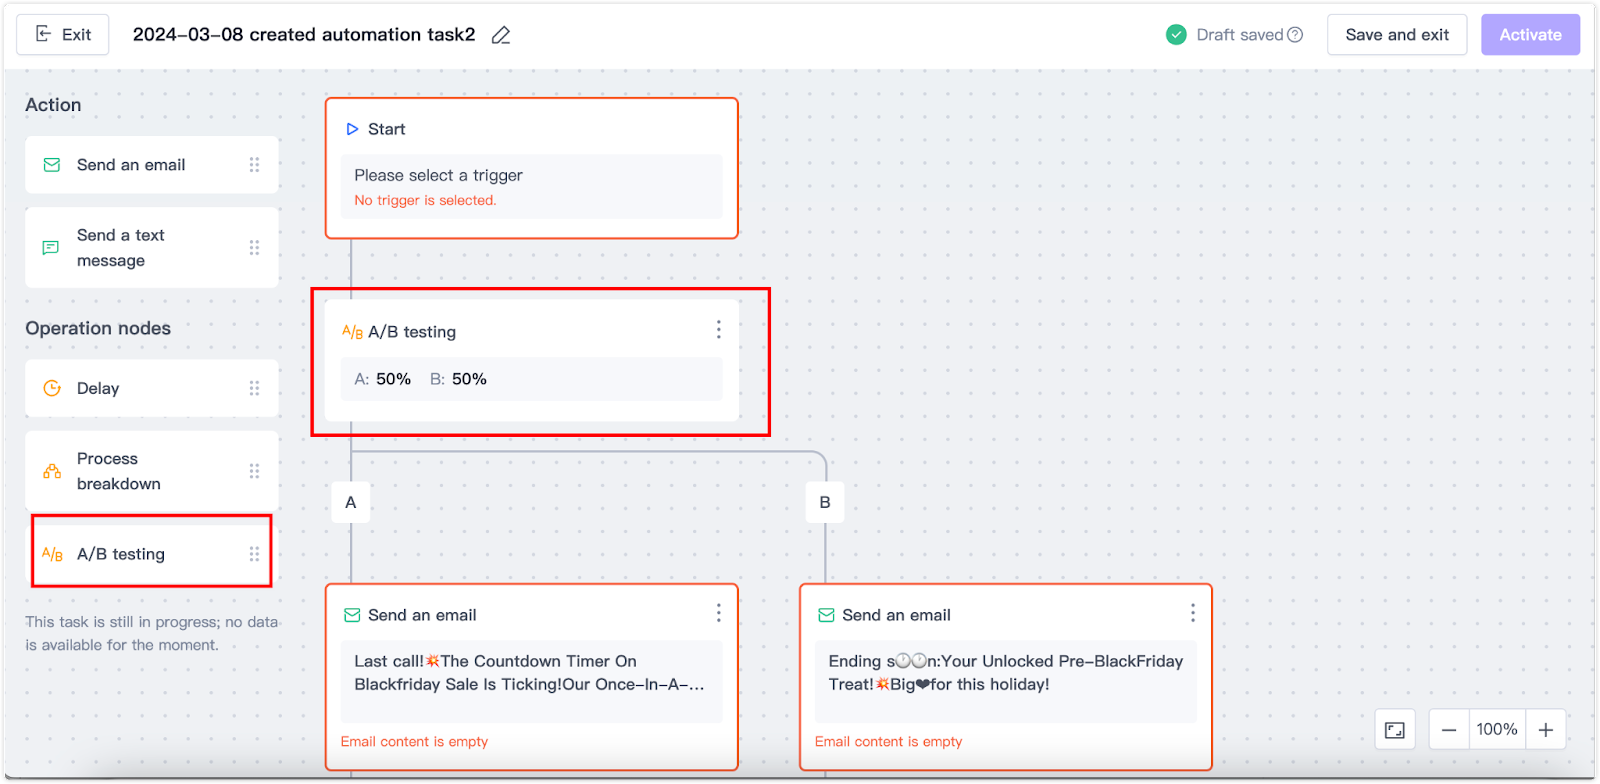Screen dimensions: 1600x784
Task: Click the fit-to-screen icon near zoom controls
Action: (1395, 730)
